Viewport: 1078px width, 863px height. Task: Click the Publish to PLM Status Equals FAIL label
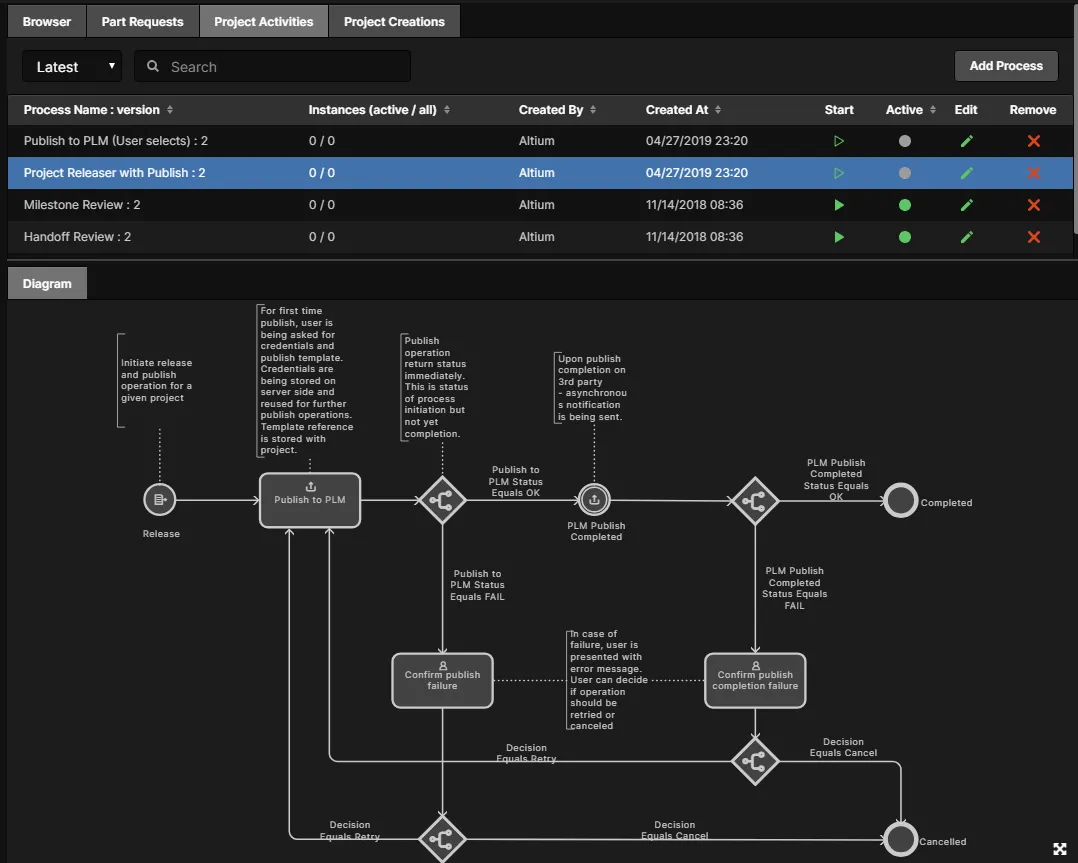click(477, 585)
